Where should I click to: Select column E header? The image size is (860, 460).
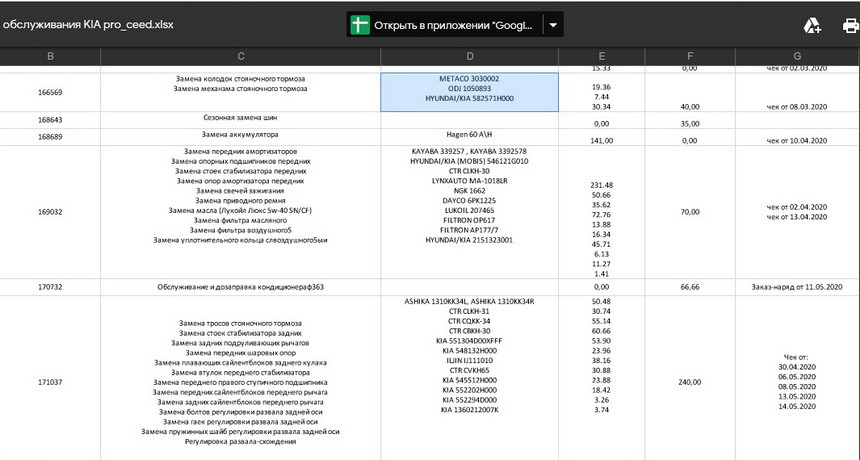602,56
